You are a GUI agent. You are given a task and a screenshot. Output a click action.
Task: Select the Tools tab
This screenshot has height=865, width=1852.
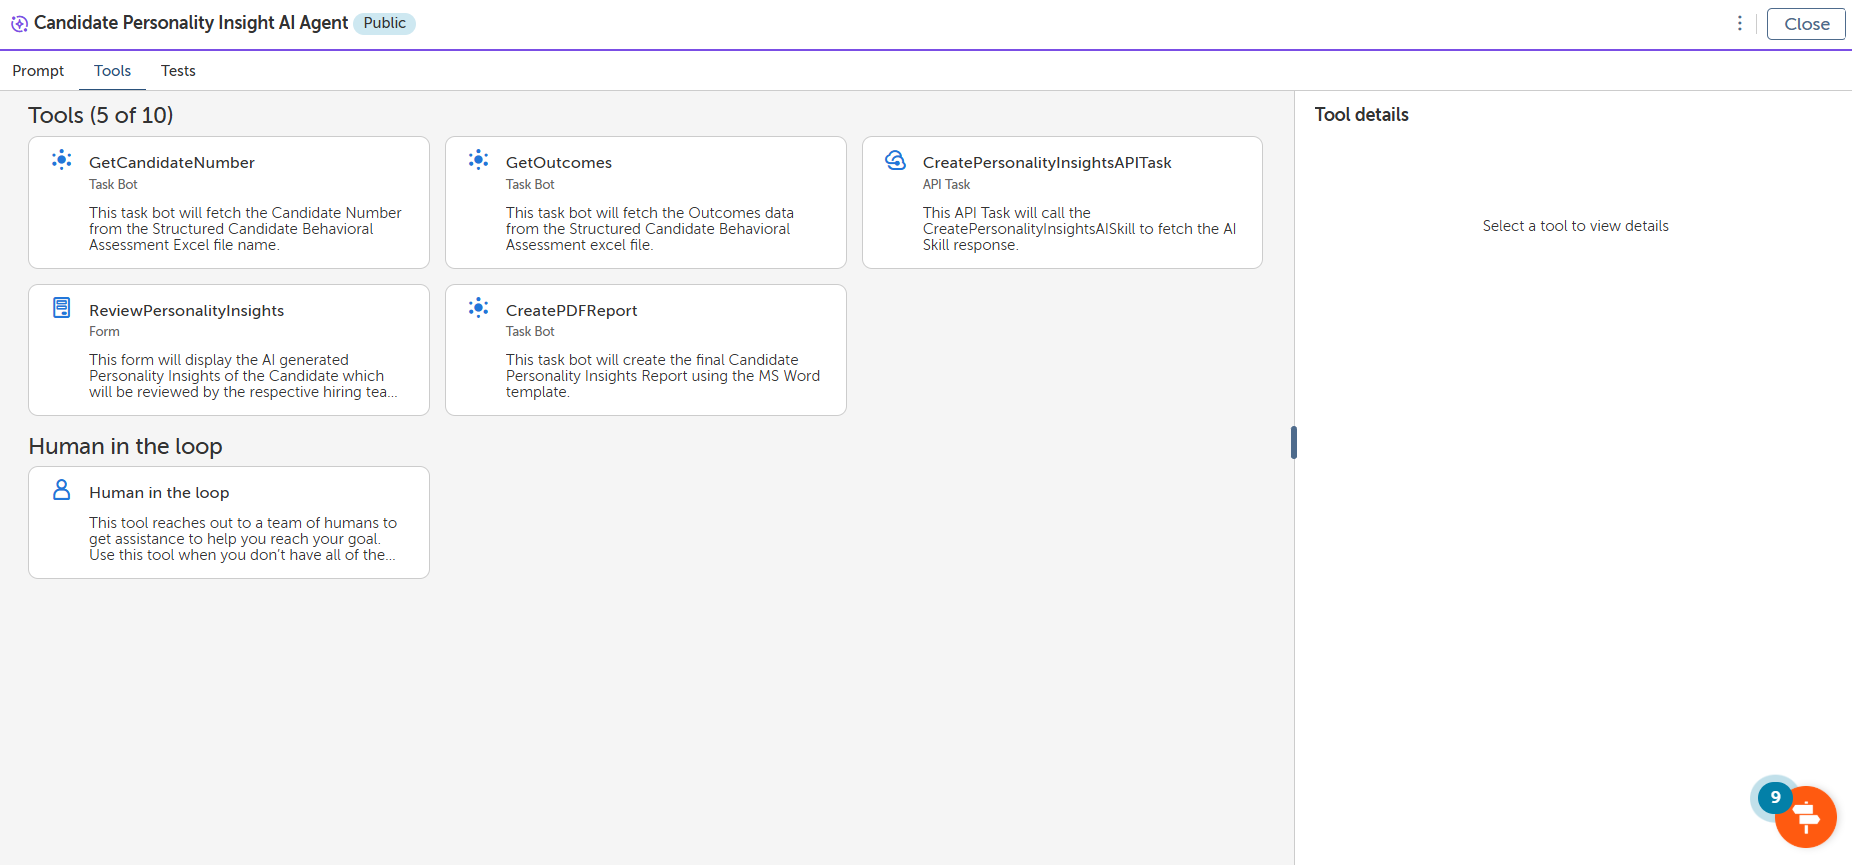pyautogui.click(x=112, y=71)
